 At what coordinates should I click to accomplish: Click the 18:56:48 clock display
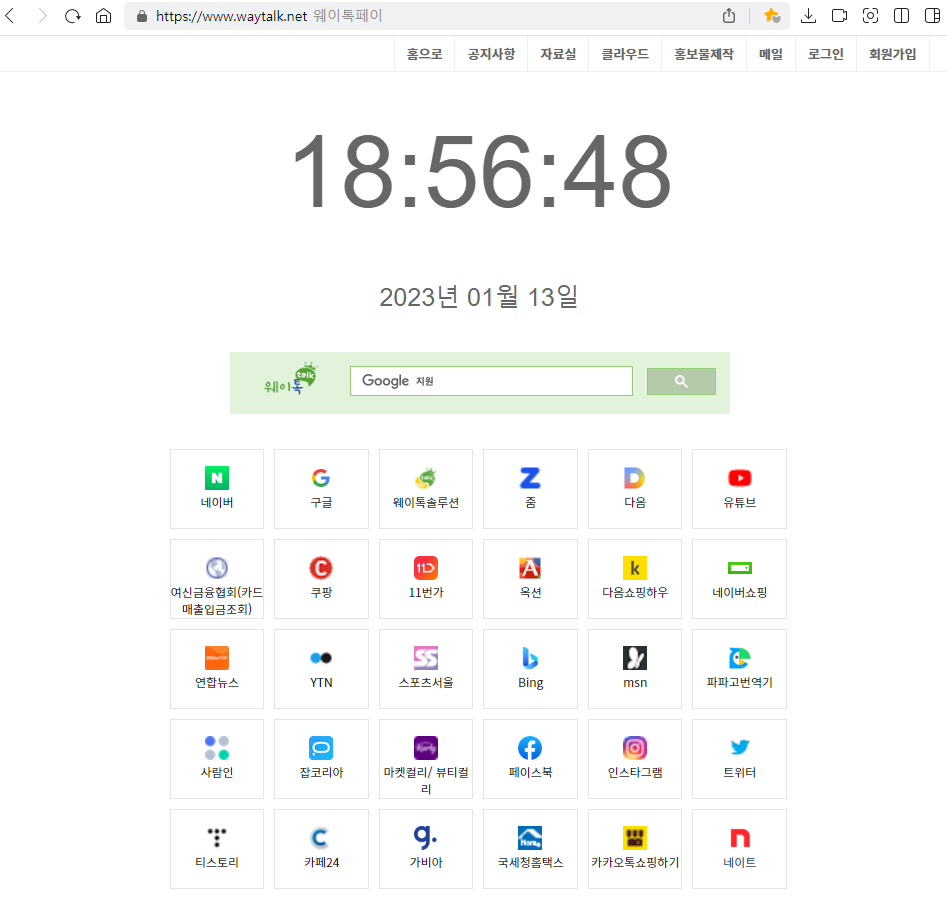[481, 171]
